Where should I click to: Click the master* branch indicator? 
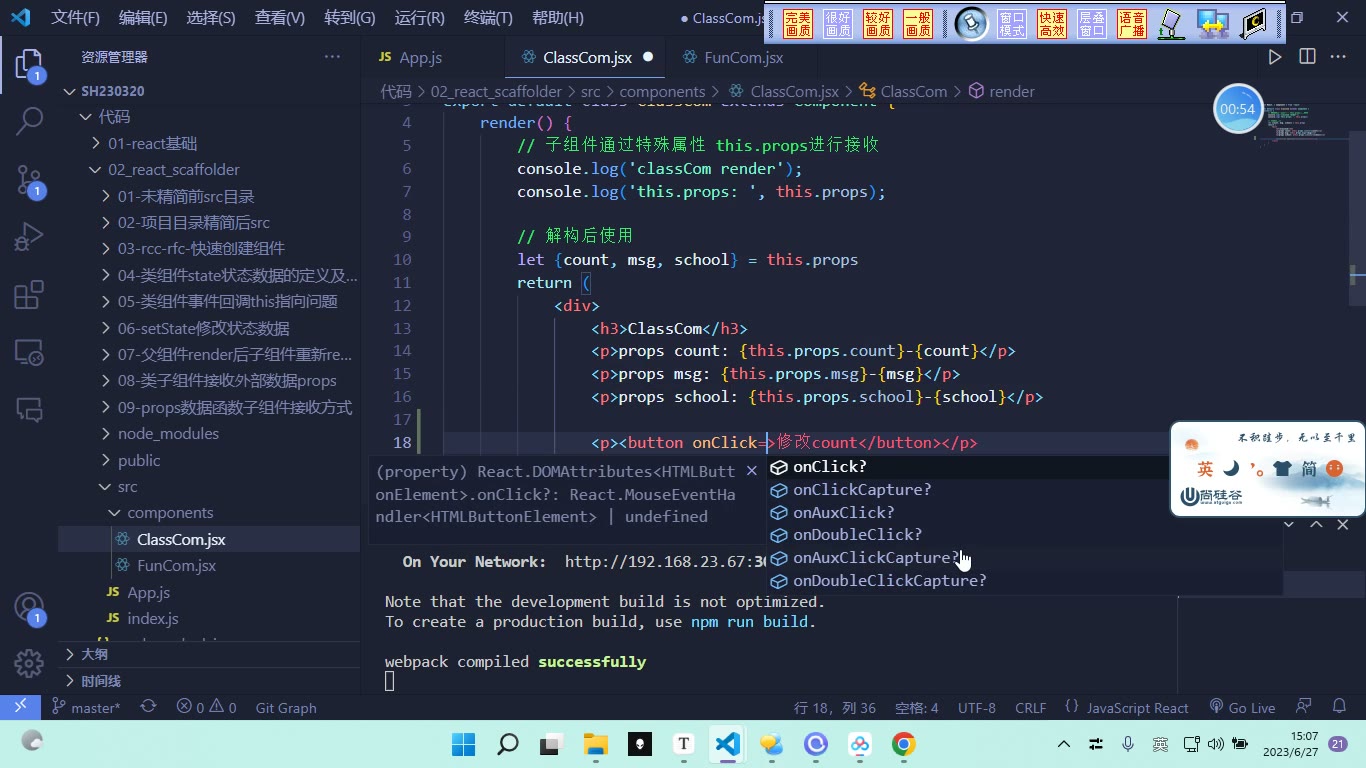(86, 707)
